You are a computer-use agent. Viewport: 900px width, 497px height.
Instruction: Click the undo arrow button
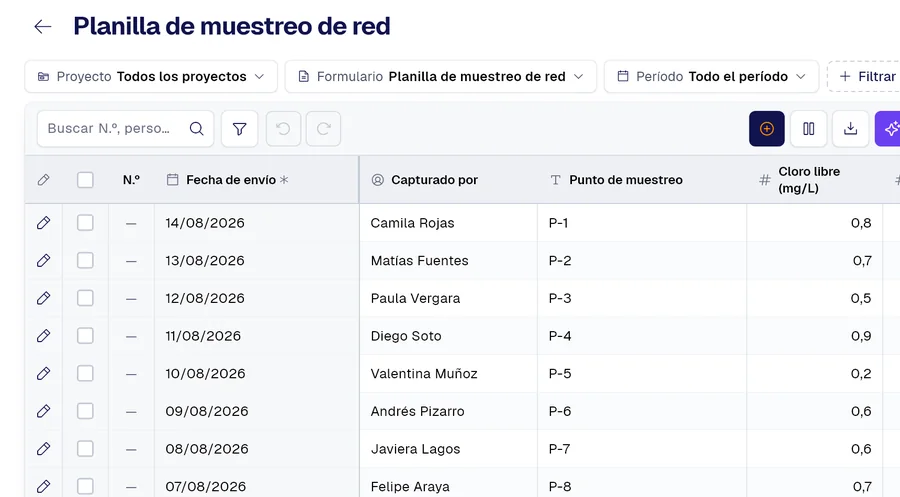pos(283,129)
